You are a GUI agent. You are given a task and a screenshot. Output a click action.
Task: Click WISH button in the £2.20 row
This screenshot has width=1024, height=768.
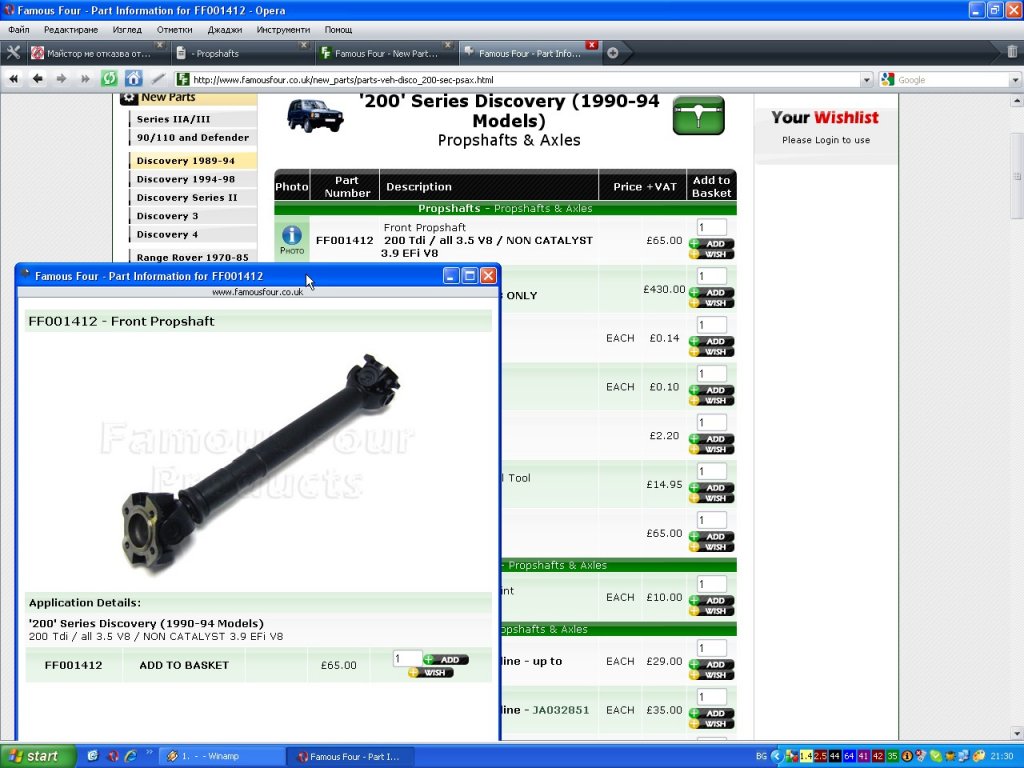pyautogui.click(x=711, y=449)
